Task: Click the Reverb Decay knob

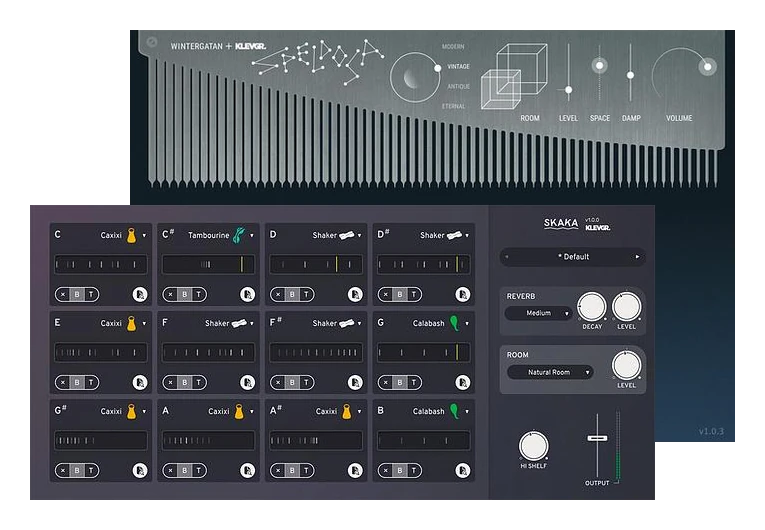Action: point(592,306)
